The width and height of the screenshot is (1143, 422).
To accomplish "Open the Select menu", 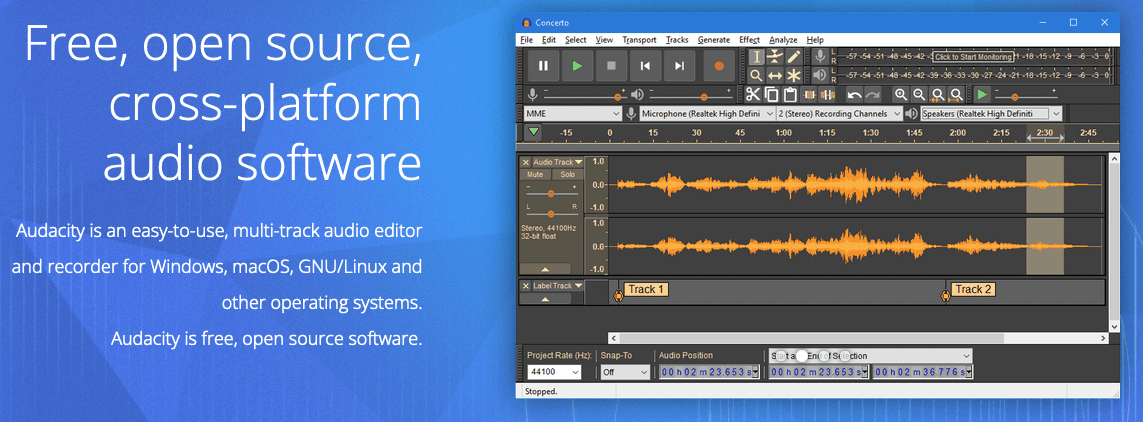I will (575, 40).
